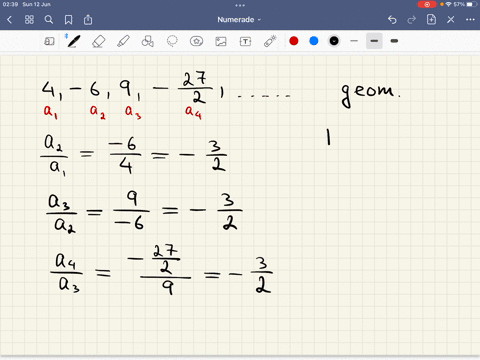Select the thinnest stroke width
The height and width of the screenshot is (360, 480).
[x=354, y=41]
